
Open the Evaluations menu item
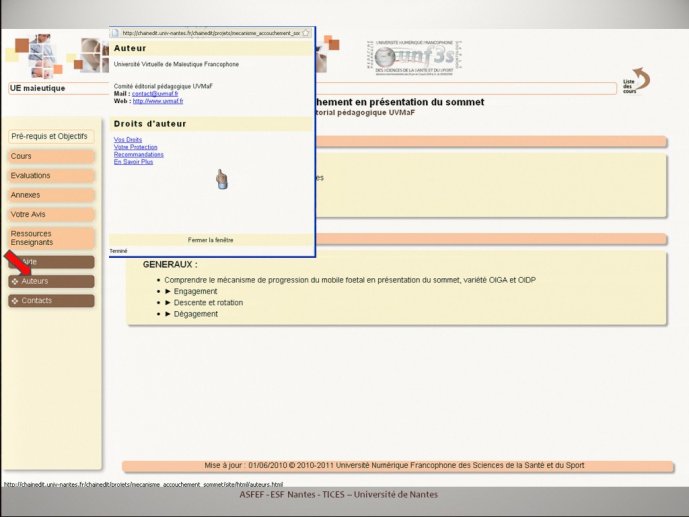[x=51, y=176]
